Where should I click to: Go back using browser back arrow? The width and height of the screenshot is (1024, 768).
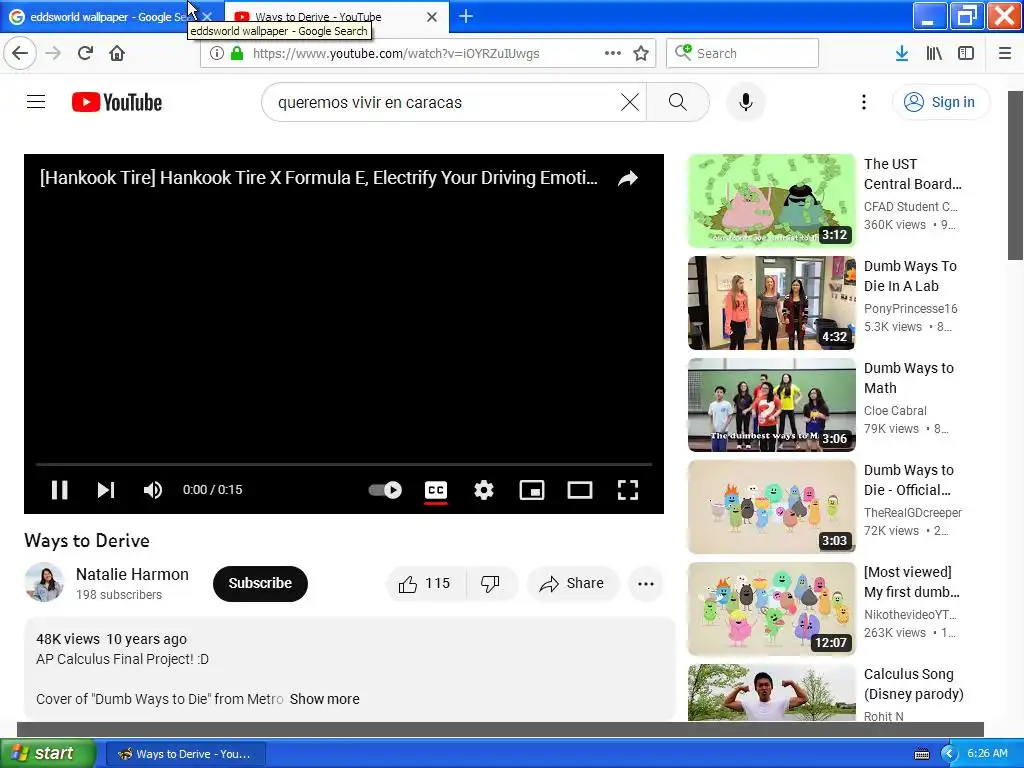tap(20, 53)
